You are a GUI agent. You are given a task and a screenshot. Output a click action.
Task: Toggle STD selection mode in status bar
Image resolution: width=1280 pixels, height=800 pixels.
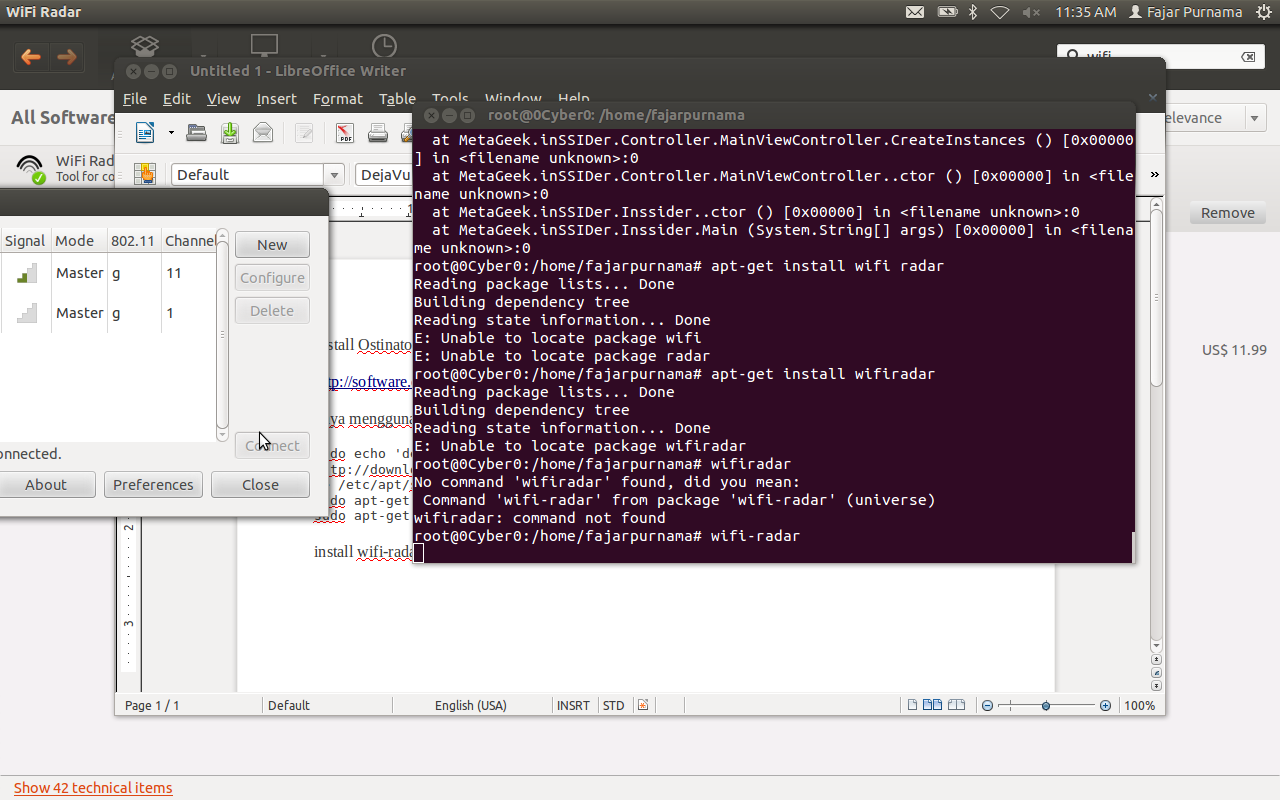click(613, 705)
